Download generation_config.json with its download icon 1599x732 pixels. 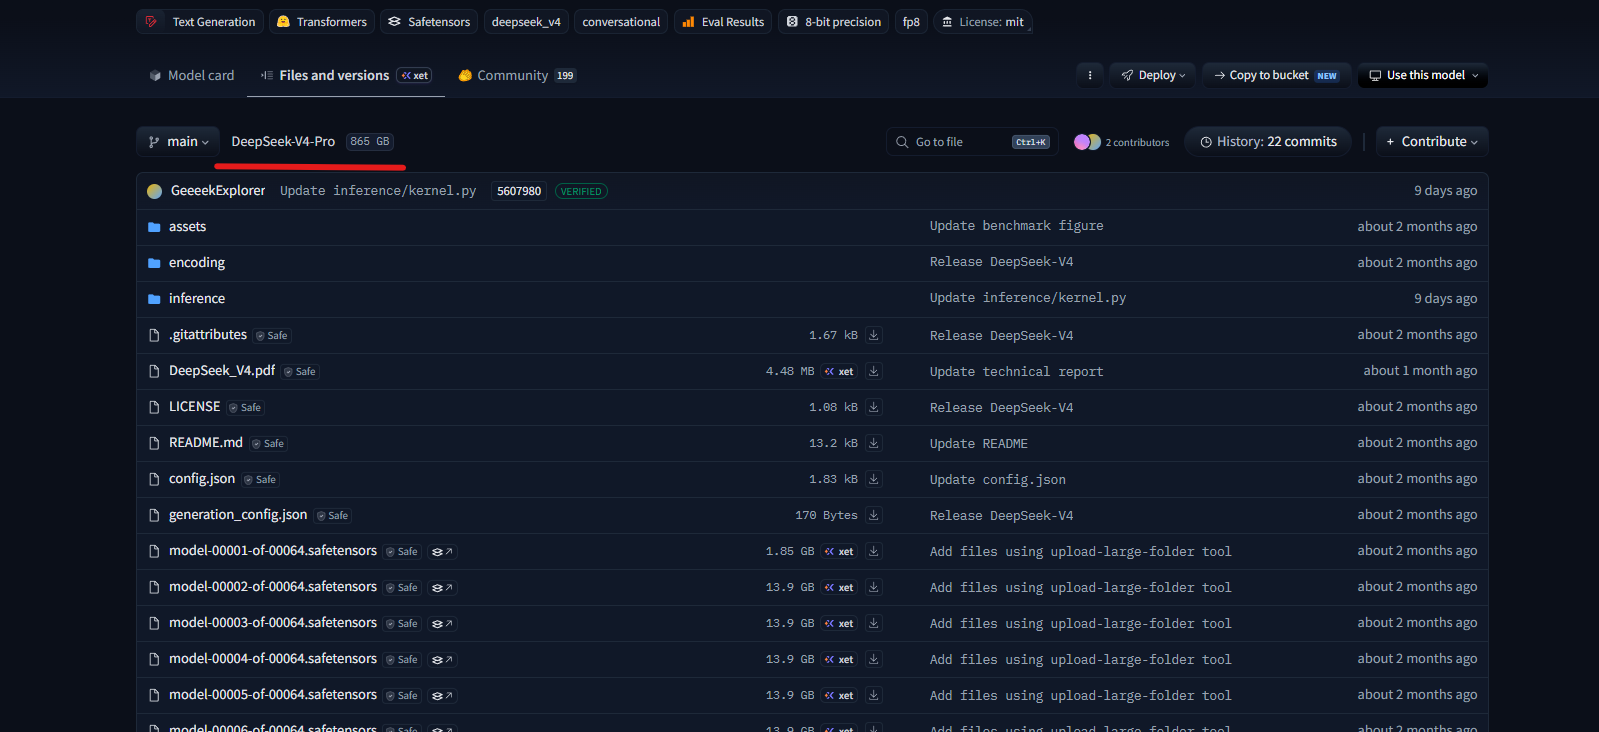873,515
